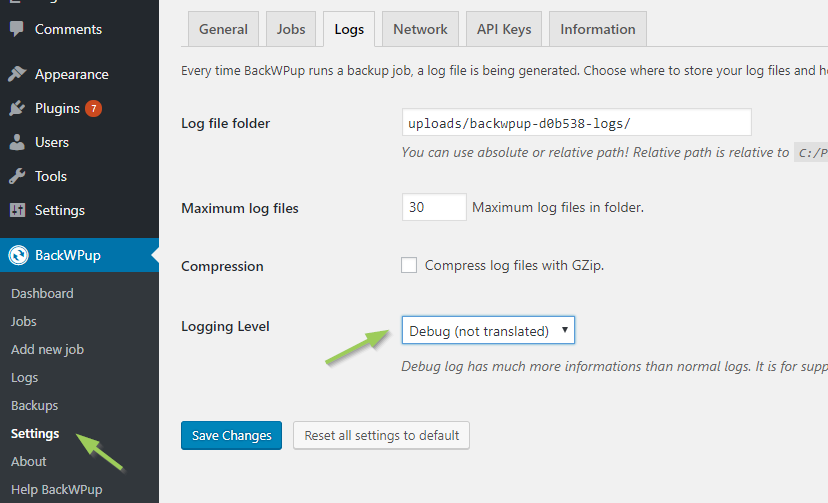This screenshot has width=828, height=503.
Task: Open the API Keys tab
Action: tap(504, 29)
